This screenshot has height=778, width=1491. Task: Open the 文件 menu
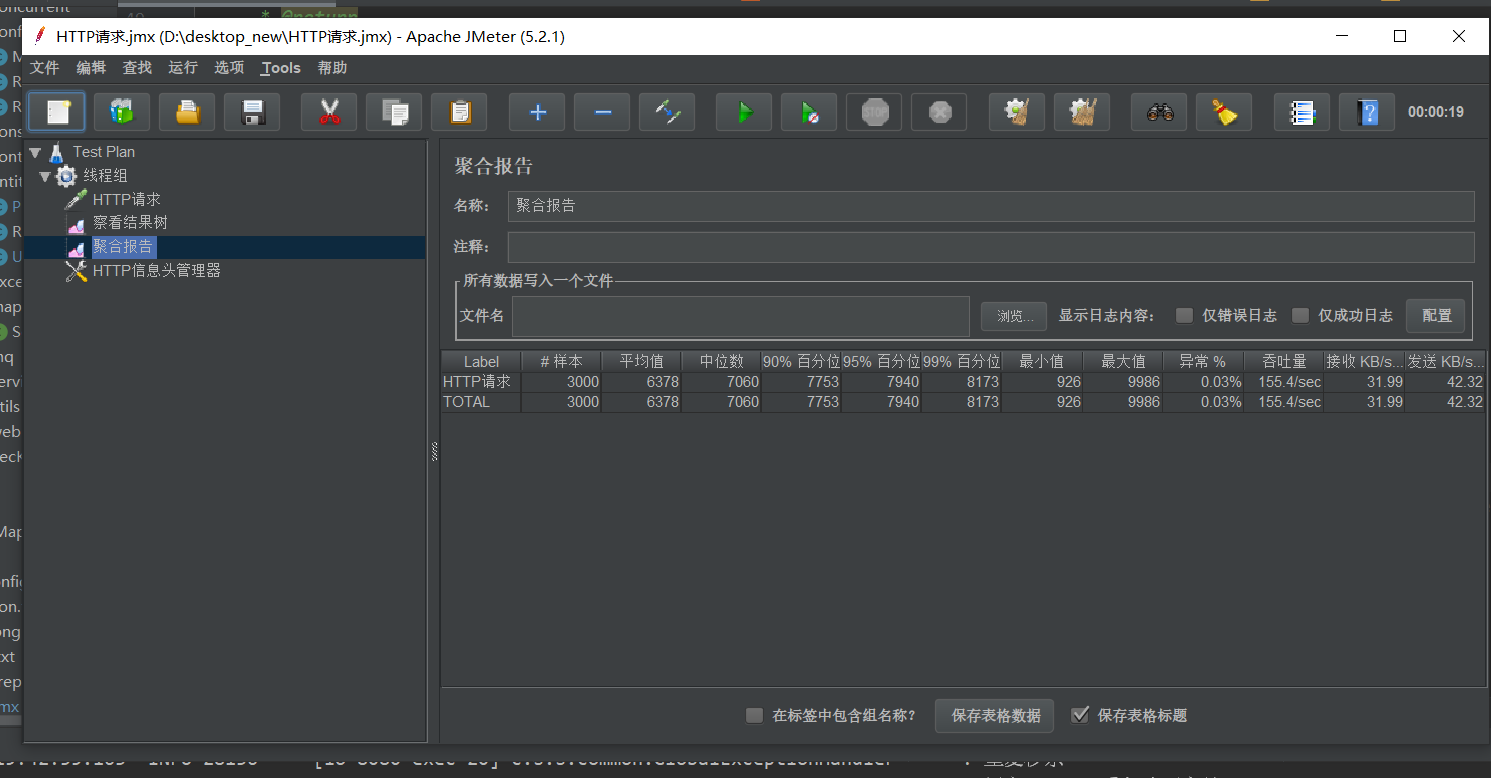click(45, 68)
